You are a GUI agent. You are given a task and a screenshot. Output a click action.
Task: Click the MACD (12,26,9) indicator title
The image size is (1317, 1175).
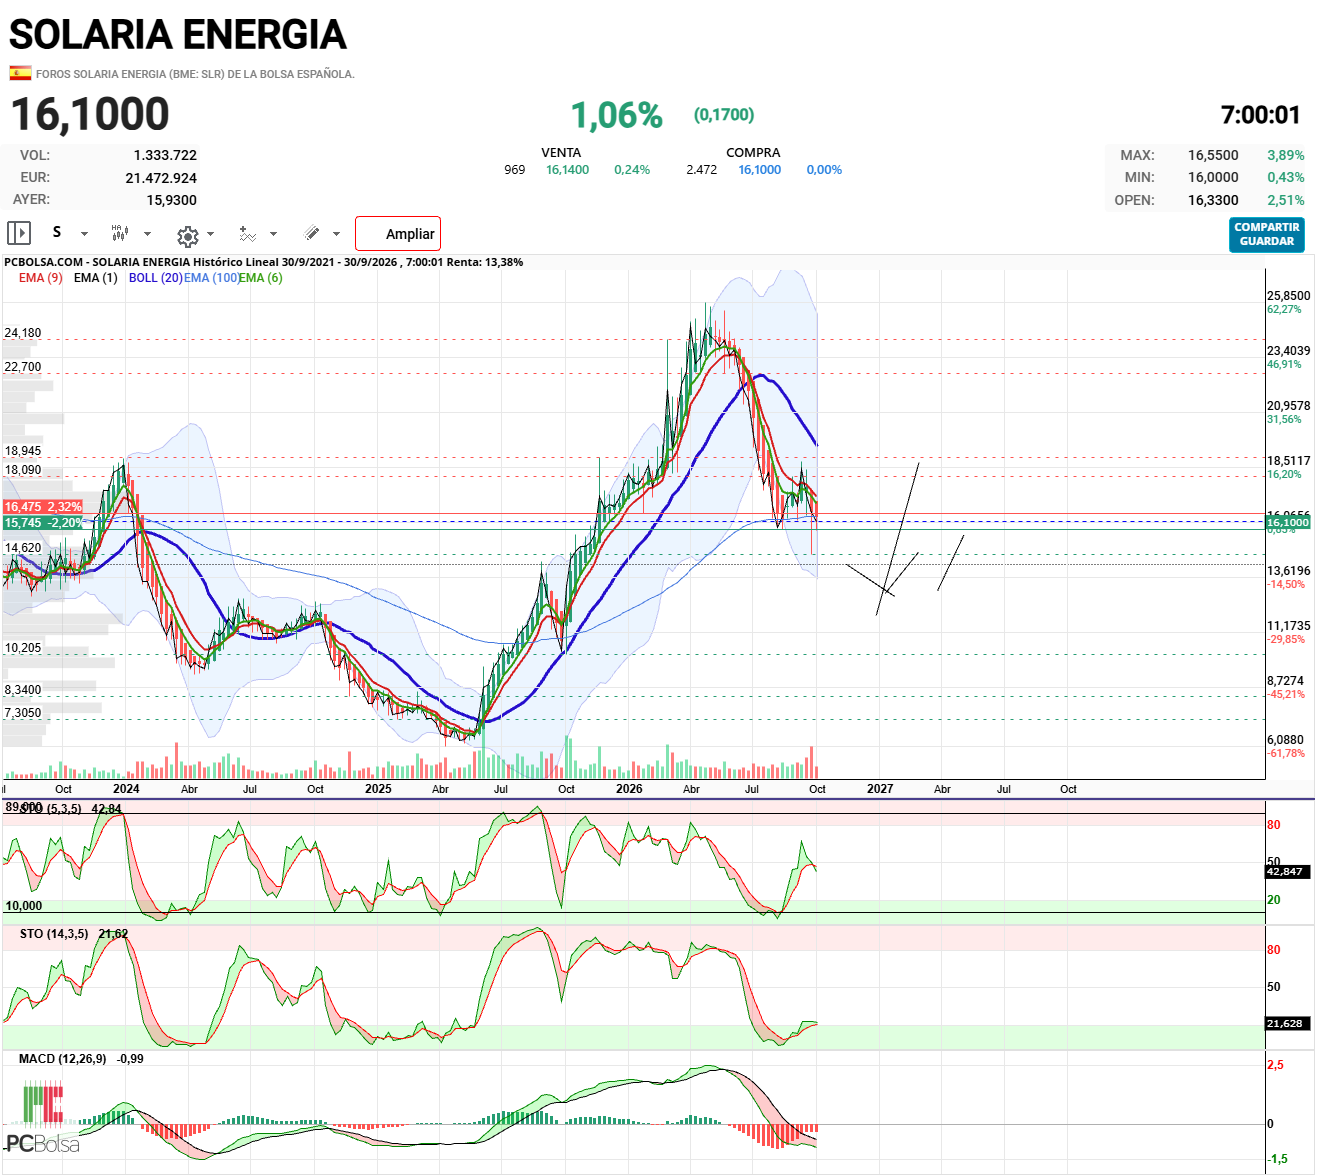point(62,1059)
